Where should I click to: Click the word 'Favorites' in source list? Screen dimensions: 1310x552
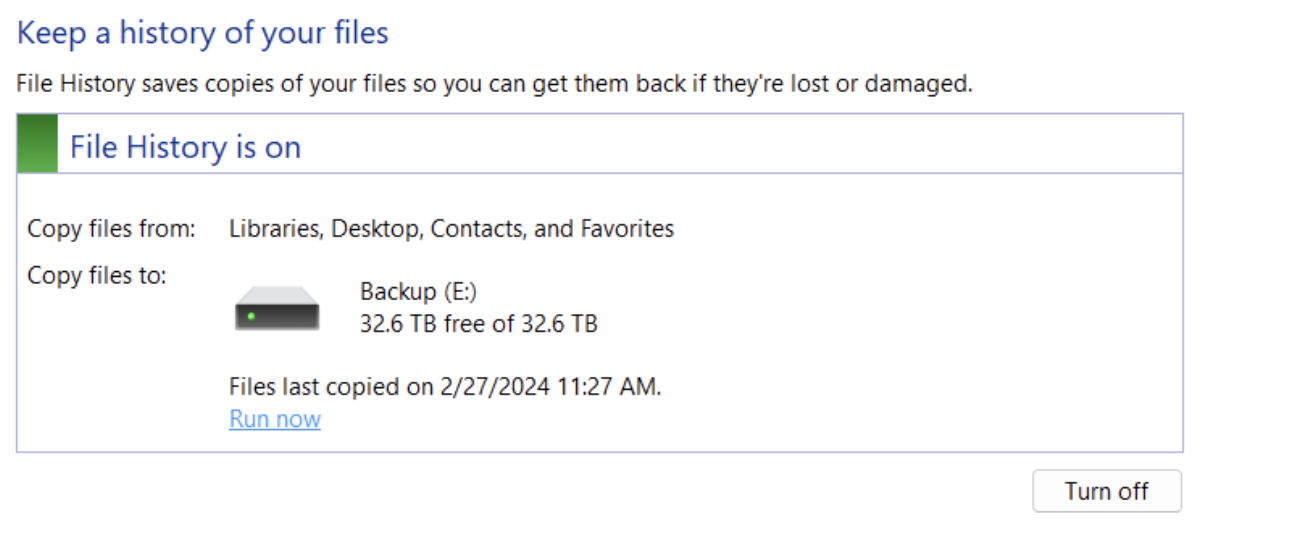pyautogui.click(x=627, y=229)
